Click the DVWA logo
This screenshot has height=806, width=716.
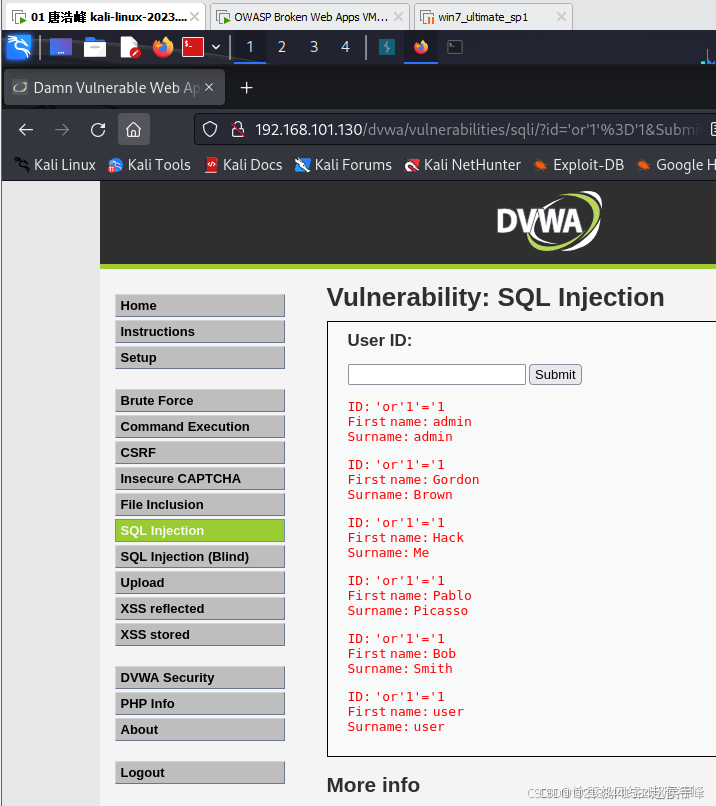pos(549,221)
